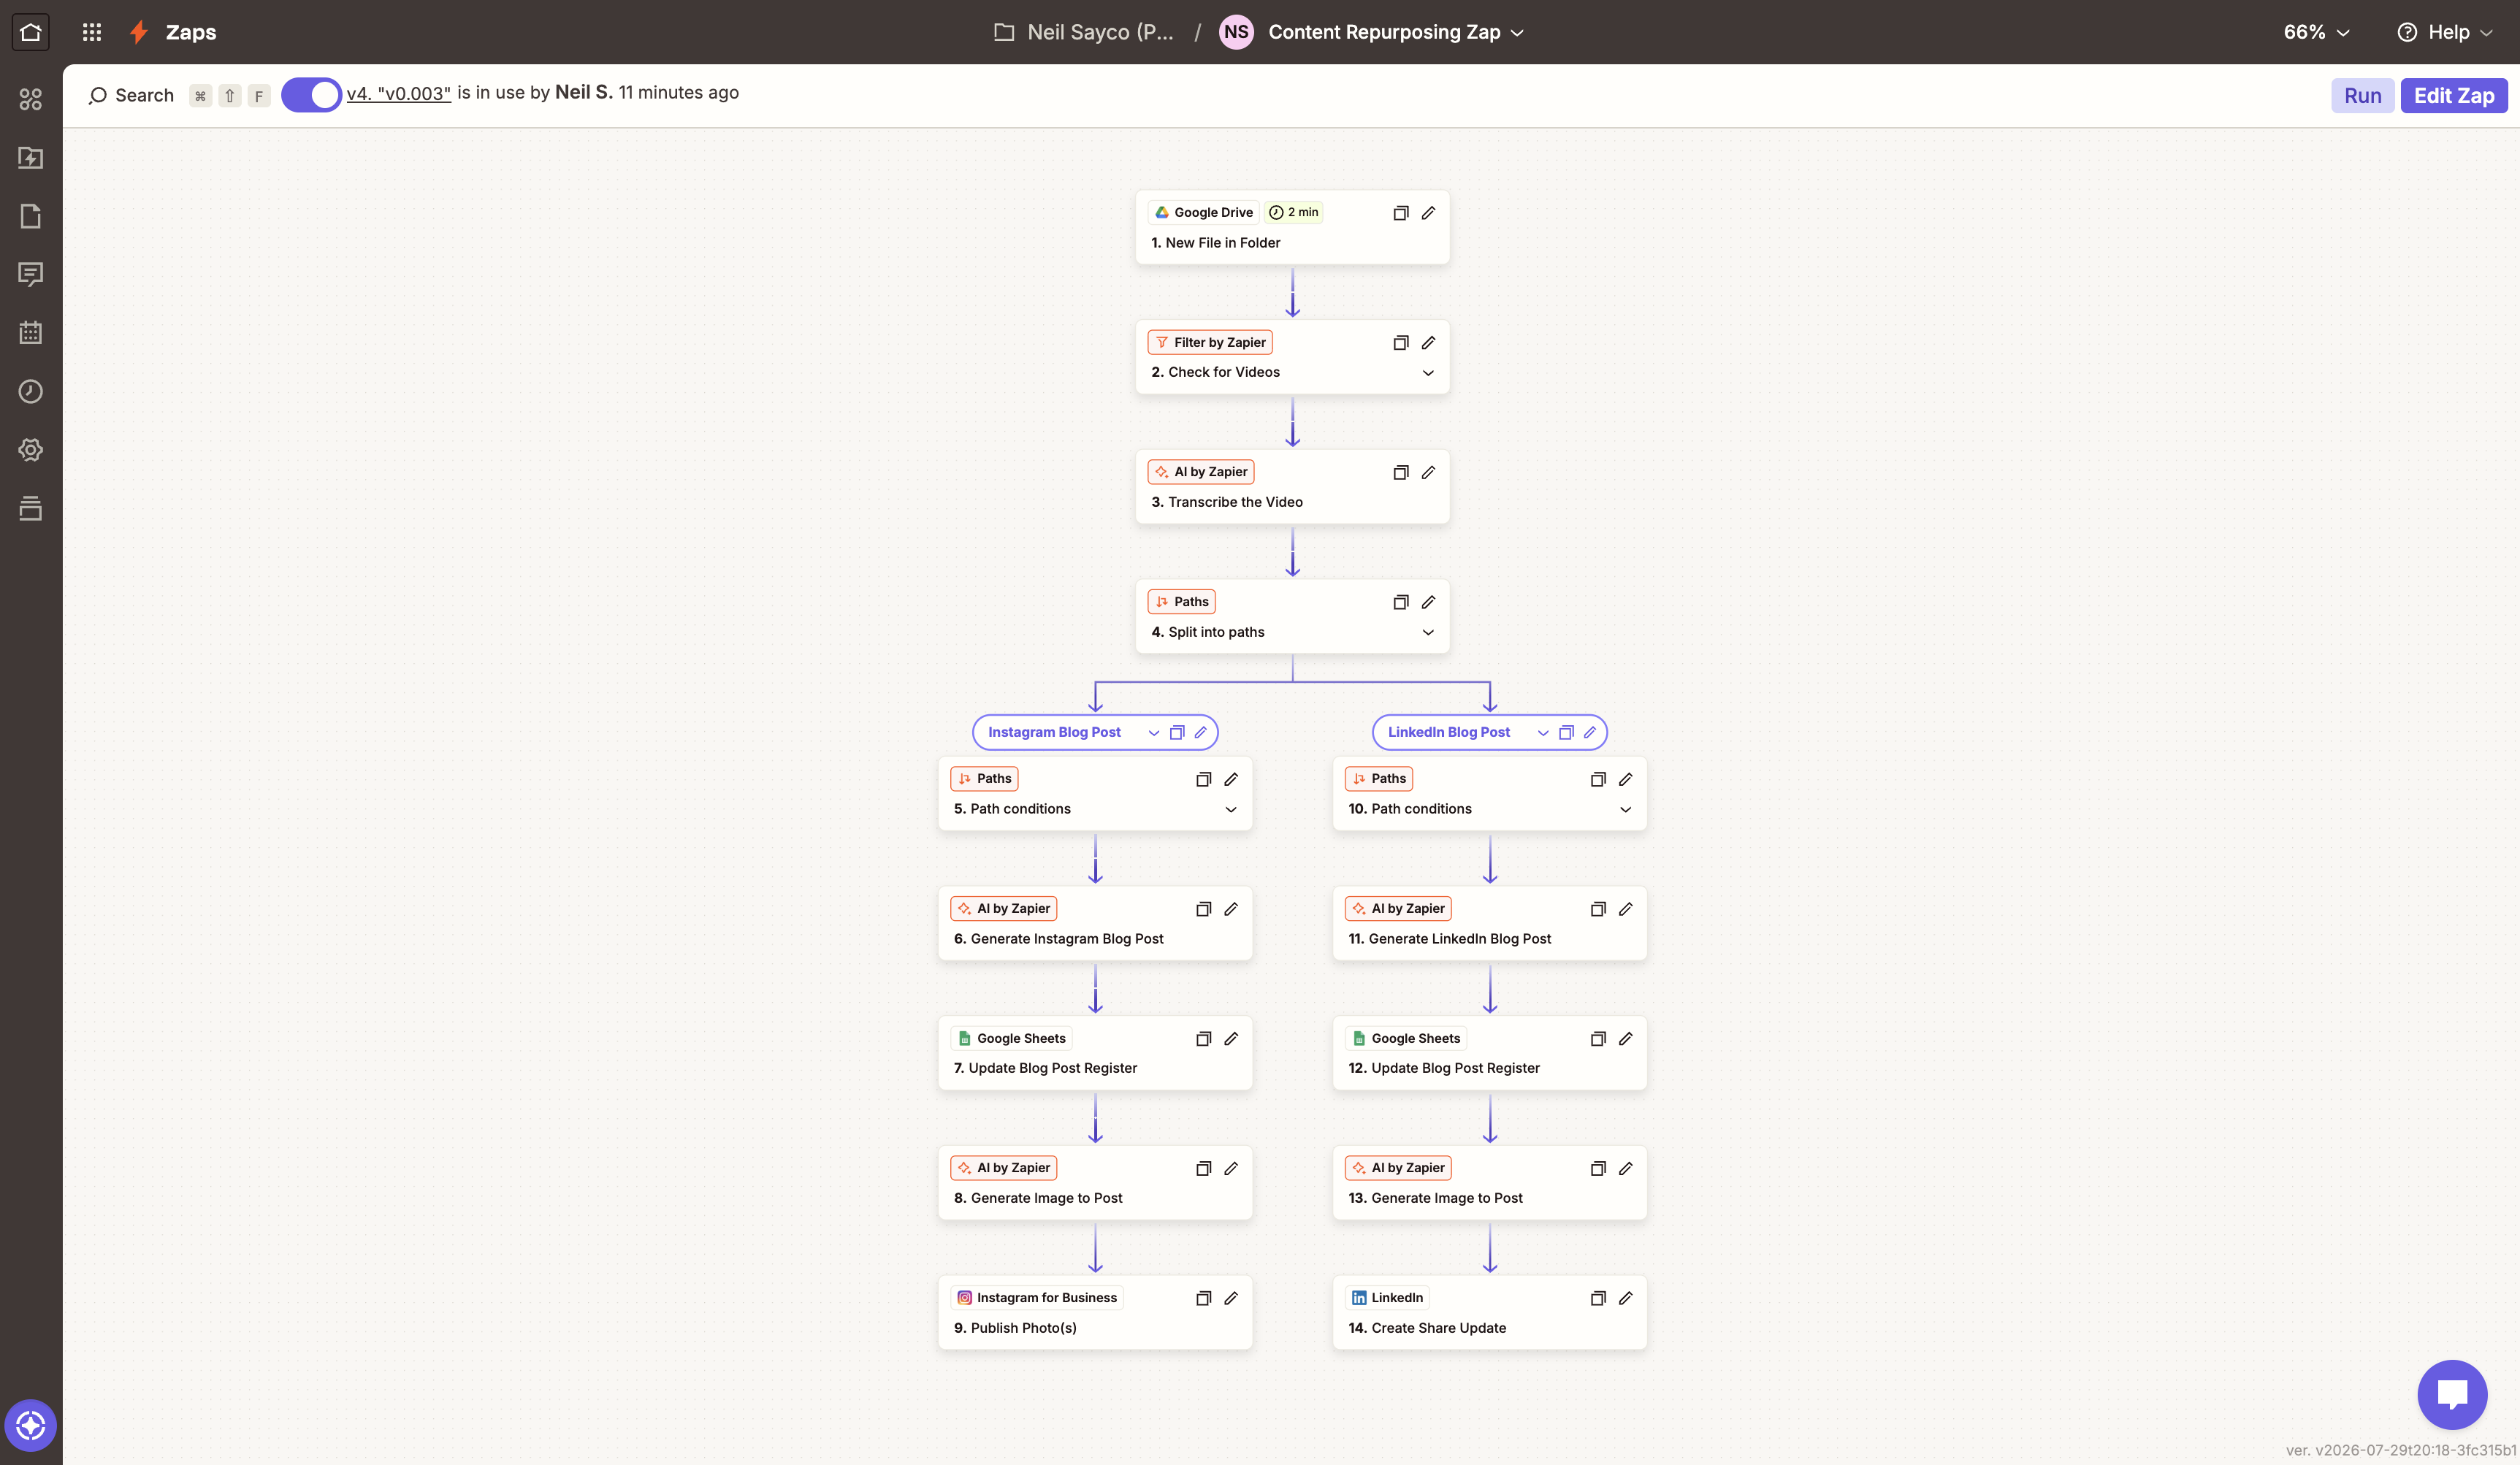
Task: Click the Zaps lightning bolt logo
Action: (139, 32)
